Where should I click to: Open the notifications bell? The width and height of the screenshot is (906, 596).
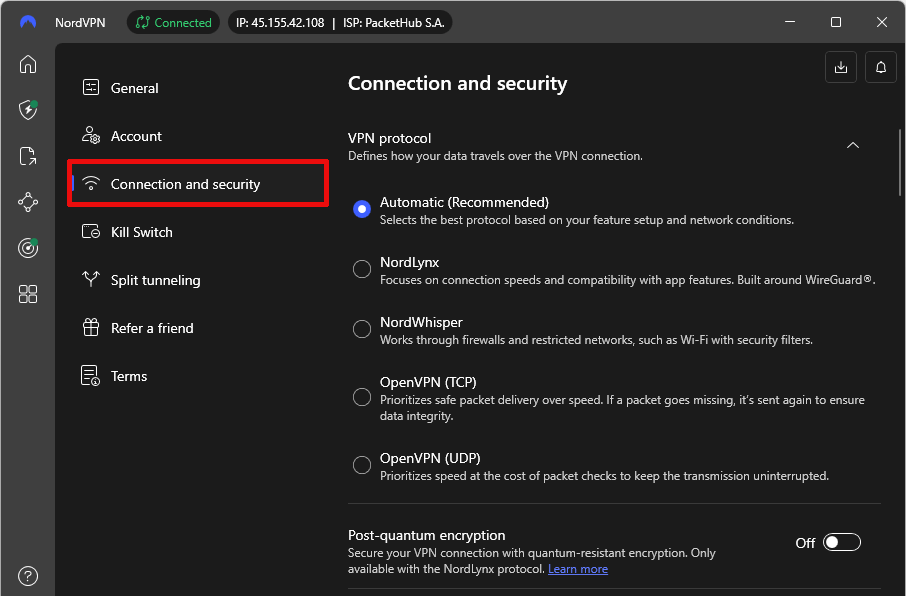point(880,67)
